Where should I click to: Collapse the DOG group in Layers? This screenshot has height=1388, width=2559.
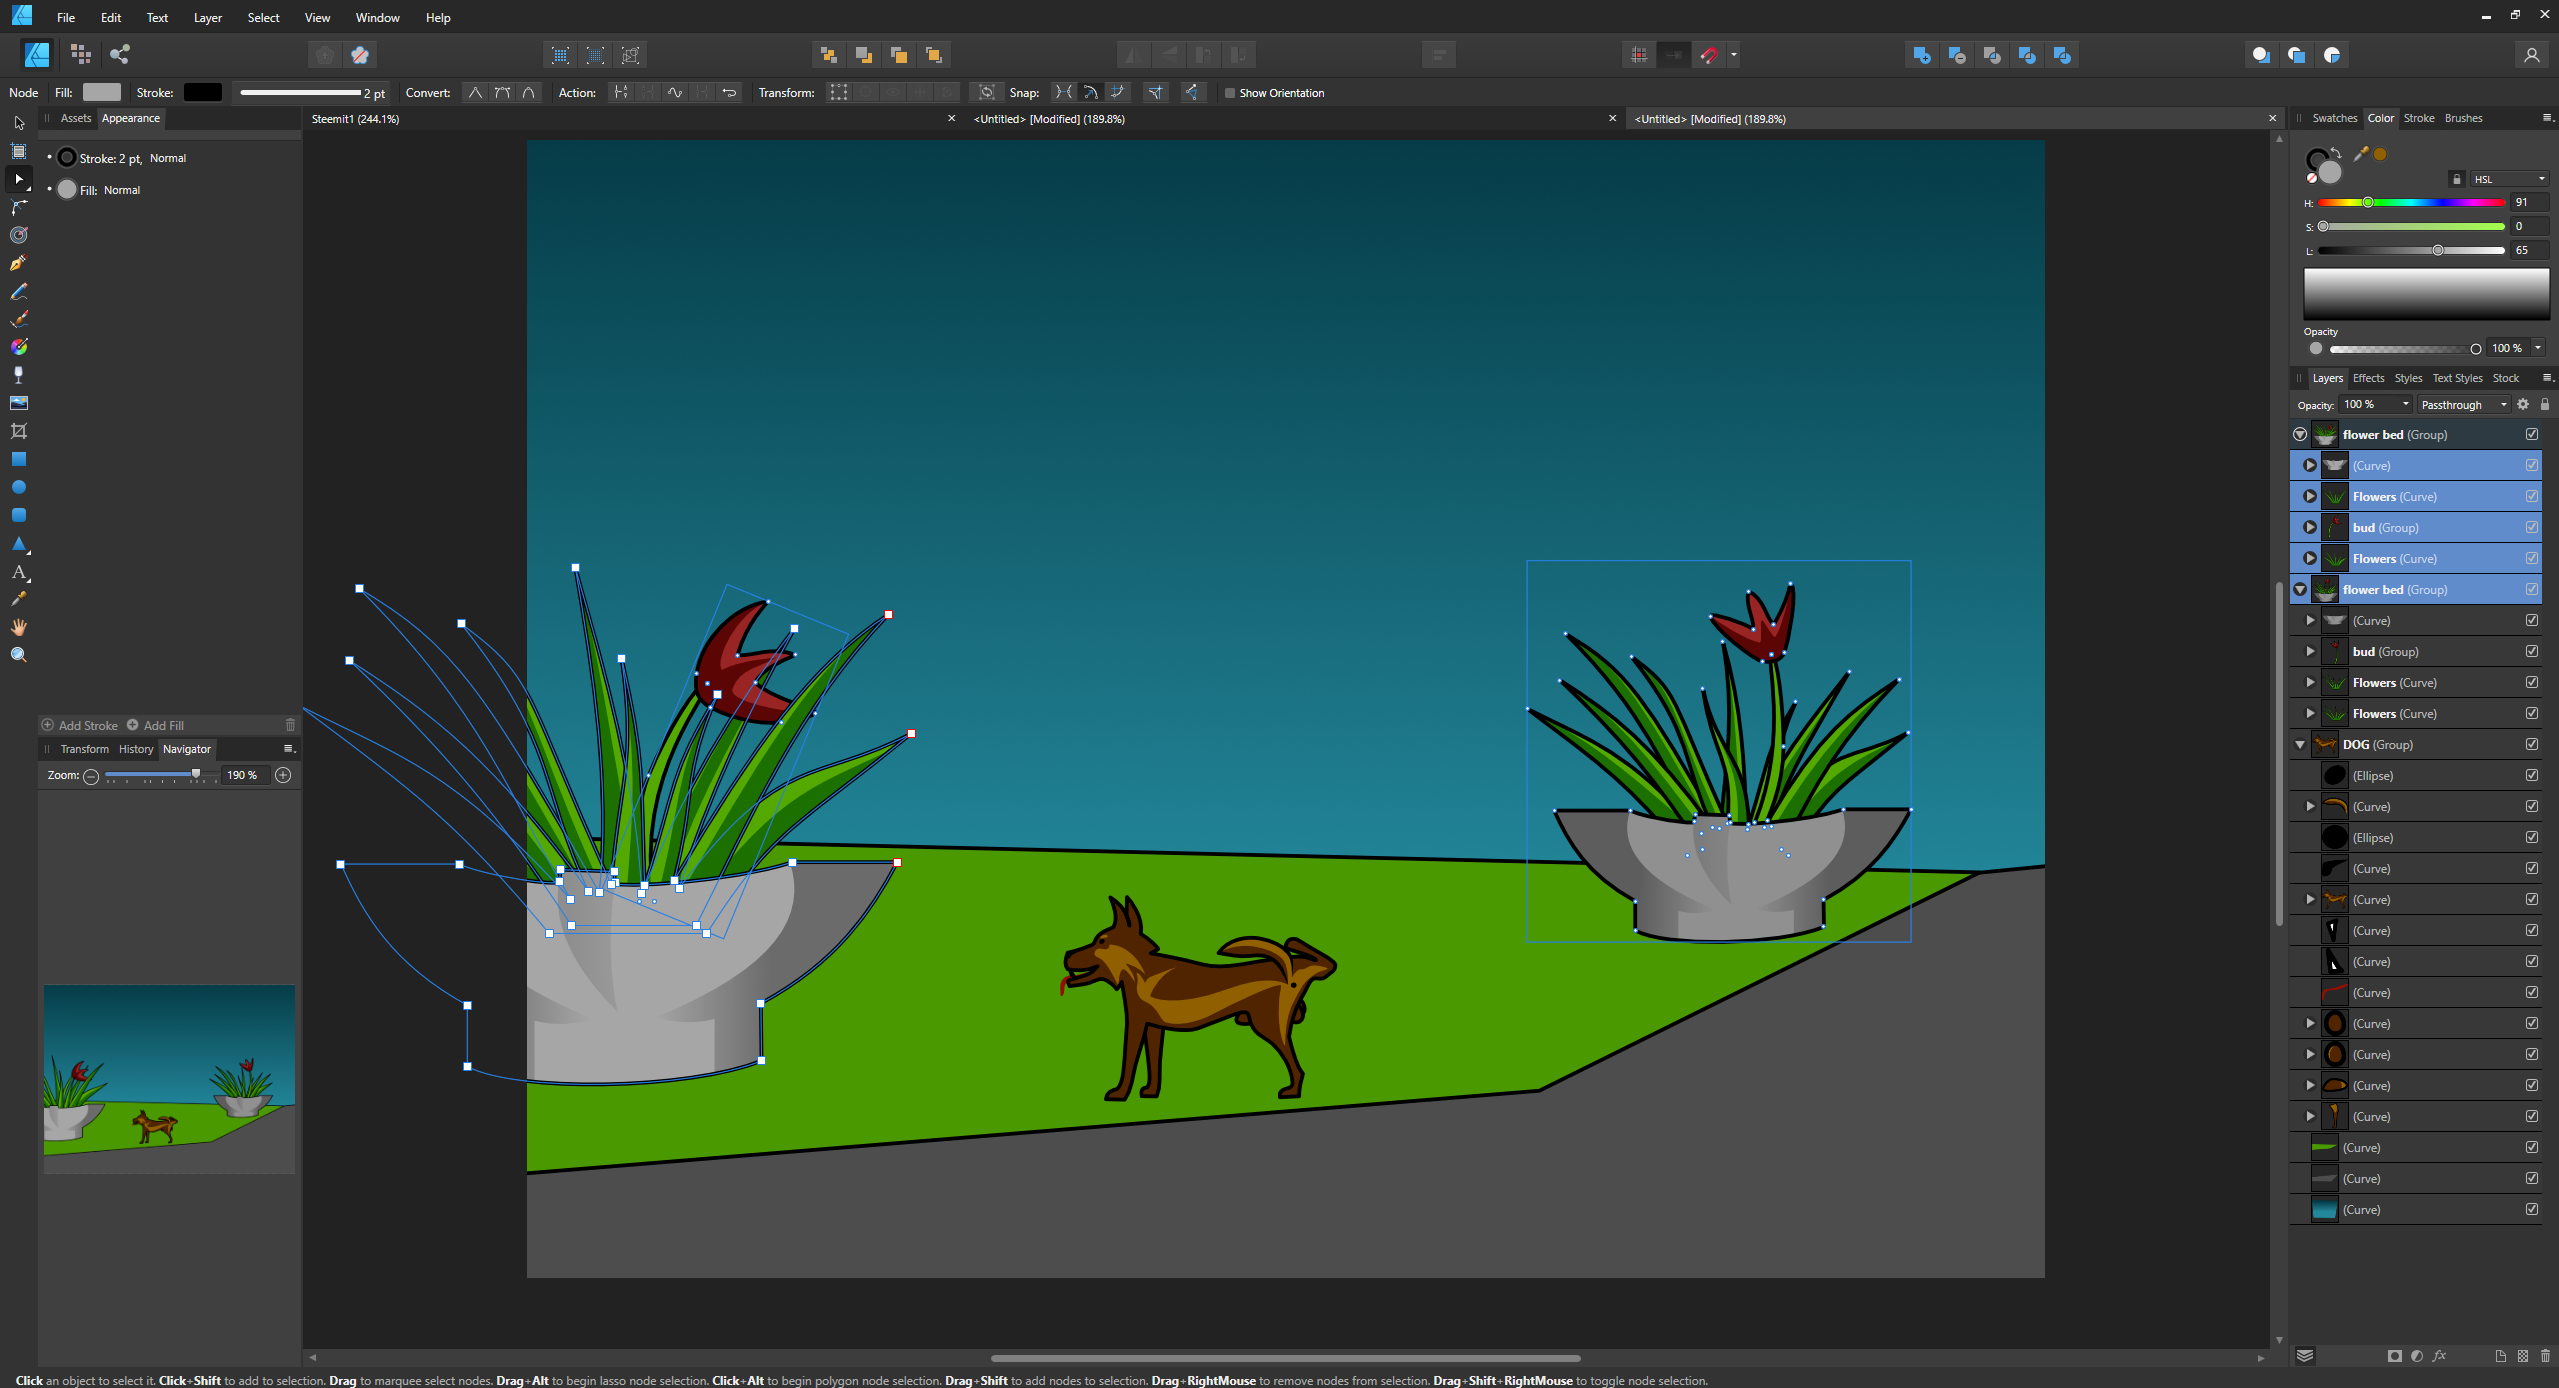[x=2300, y=744]
